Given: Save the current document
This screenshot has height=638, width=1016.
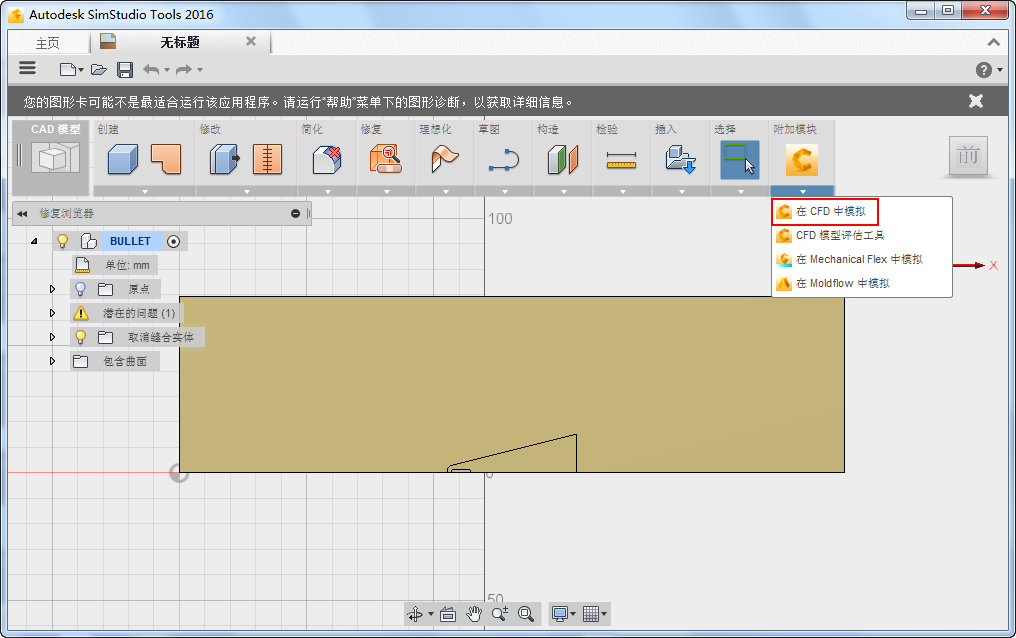Looking at the screenshot, I should 125,70.
